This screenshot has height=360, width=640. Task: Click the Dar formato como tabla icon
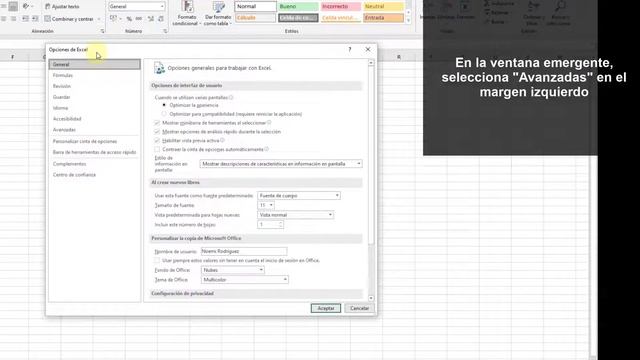(x=218, y=7)
